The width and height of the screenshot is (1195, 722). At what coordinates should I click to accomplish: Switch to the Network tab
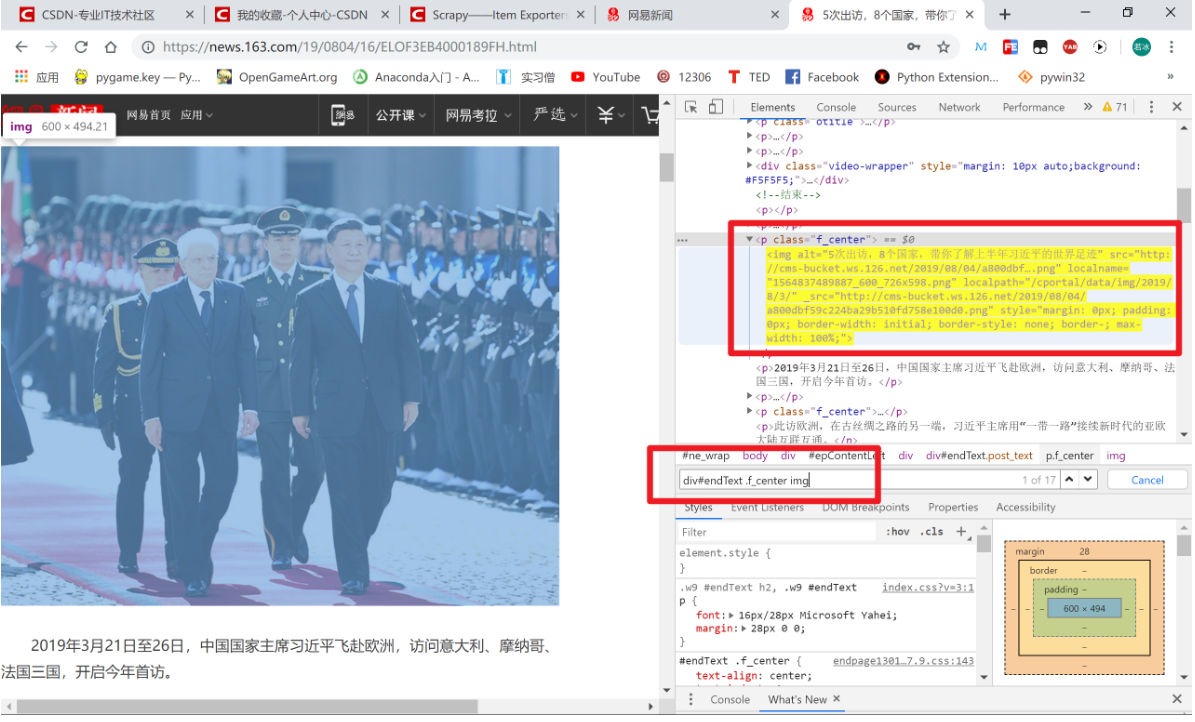[x=960, y=107]
